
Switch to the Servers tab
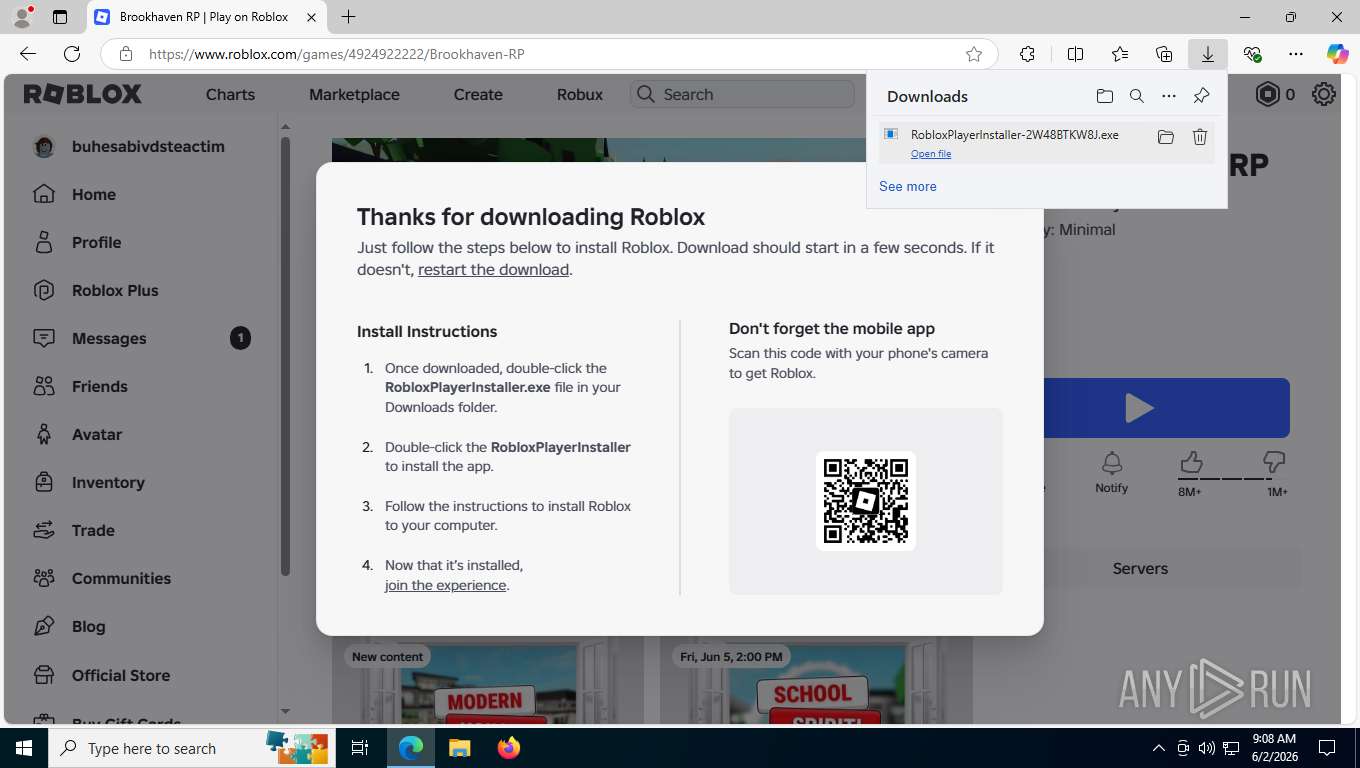coord(1140,568)
